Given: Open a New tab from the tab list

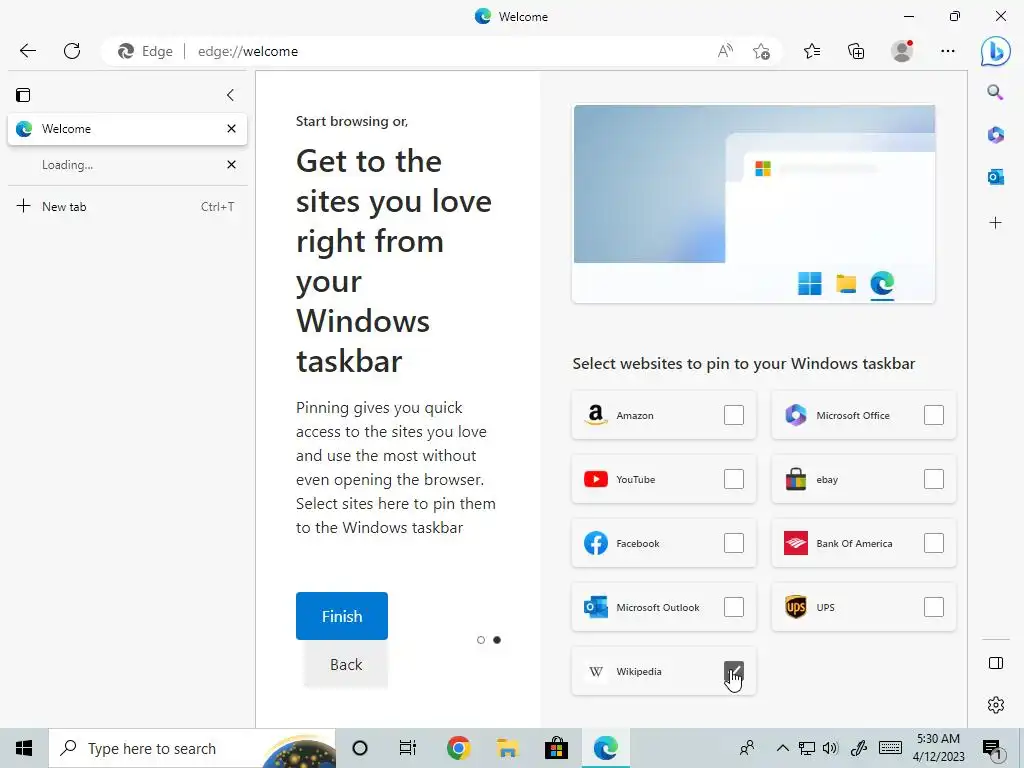Looking at the screenshot, I should point(127,206).
